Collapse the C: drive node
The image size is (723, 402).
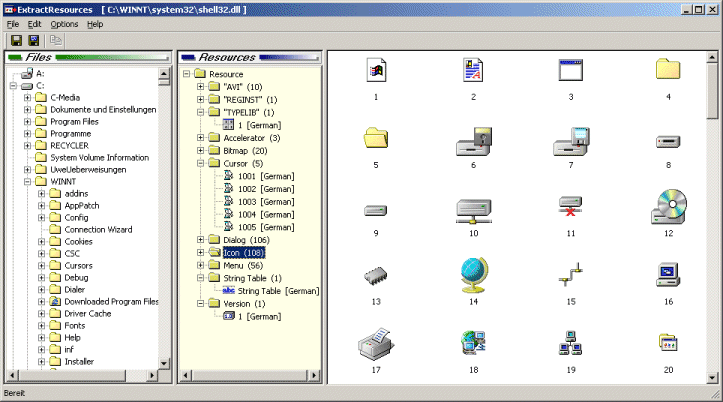coord(13,86)
